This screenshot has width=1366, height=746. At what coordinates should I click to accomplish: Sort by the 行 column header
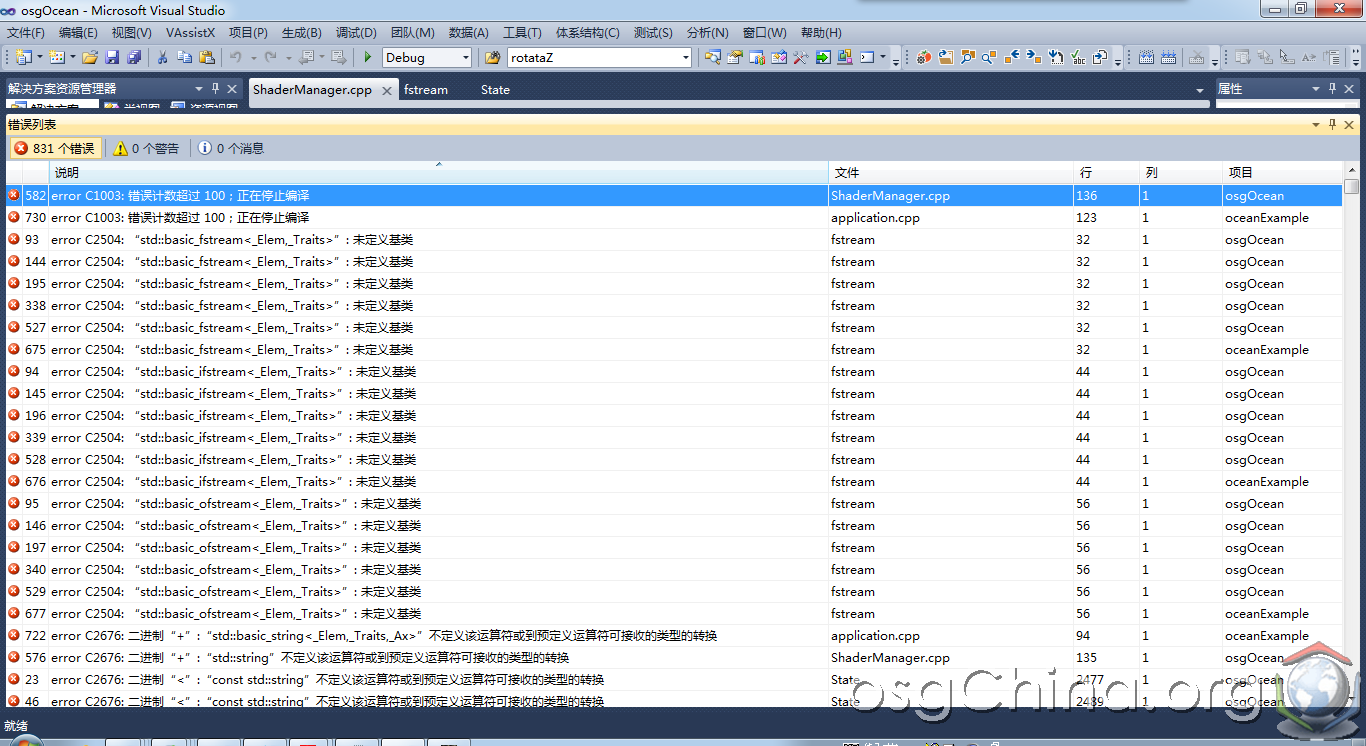(x=1106, y=173)
